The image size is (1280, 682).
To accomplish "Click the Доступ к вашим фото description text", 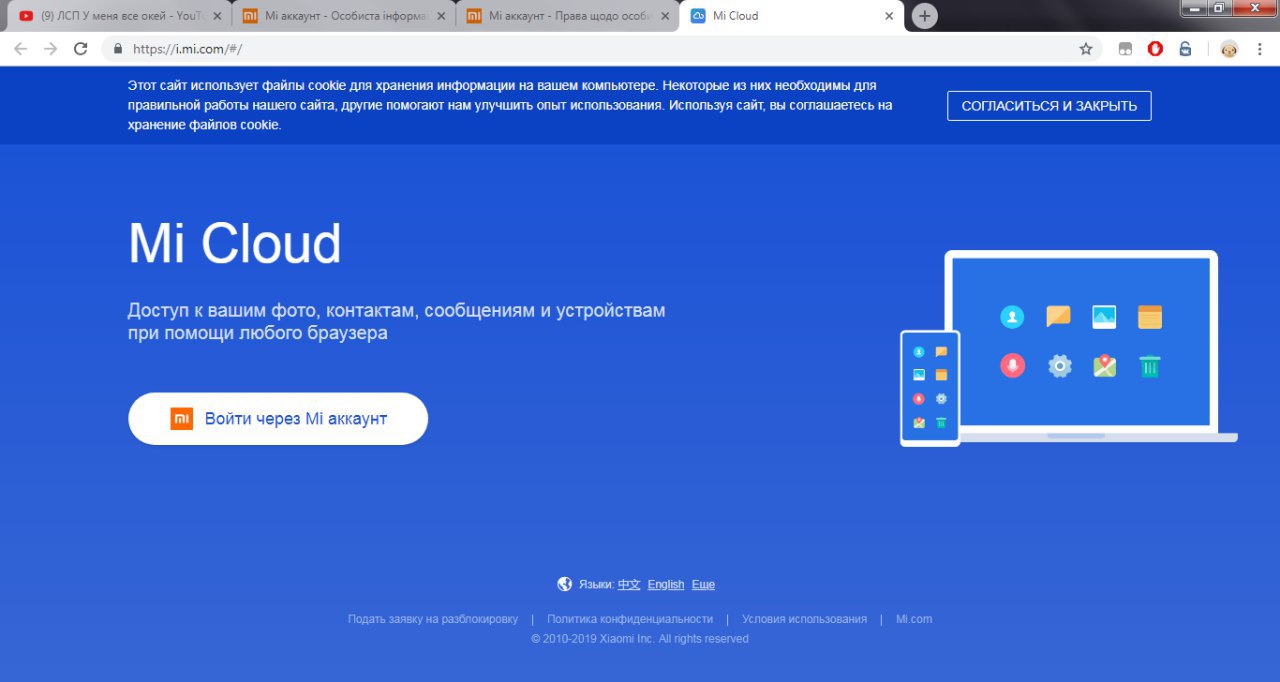I will [x=396, y=322].
